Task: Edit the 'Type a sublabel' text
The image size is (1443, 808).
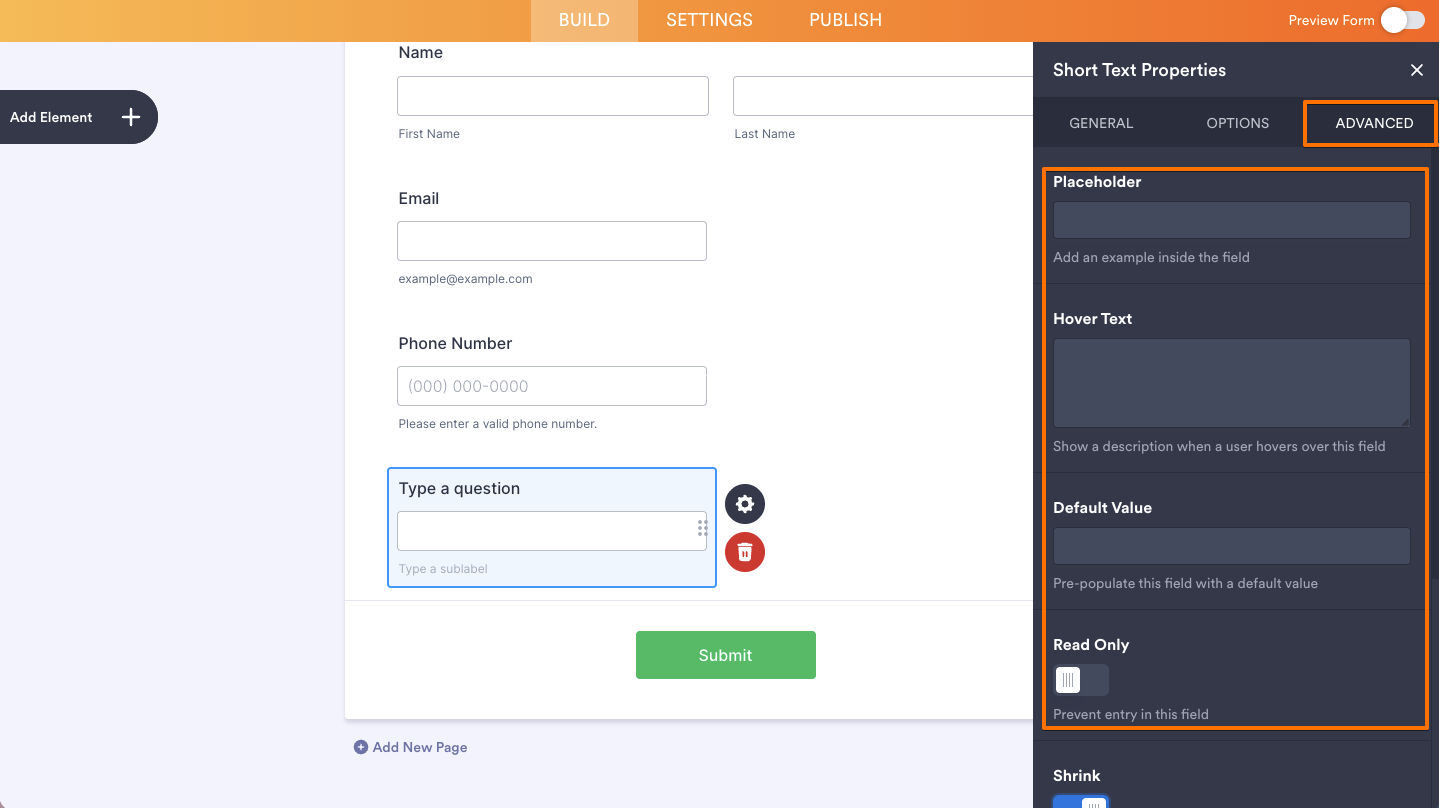Action: 443,569
